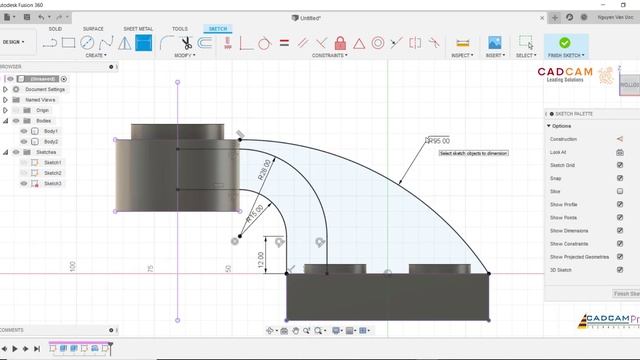Apply the Midpoint triangle constraint
Image resolution: width=640 pixels, height=360 pixels.
click(x=359, y=43)
